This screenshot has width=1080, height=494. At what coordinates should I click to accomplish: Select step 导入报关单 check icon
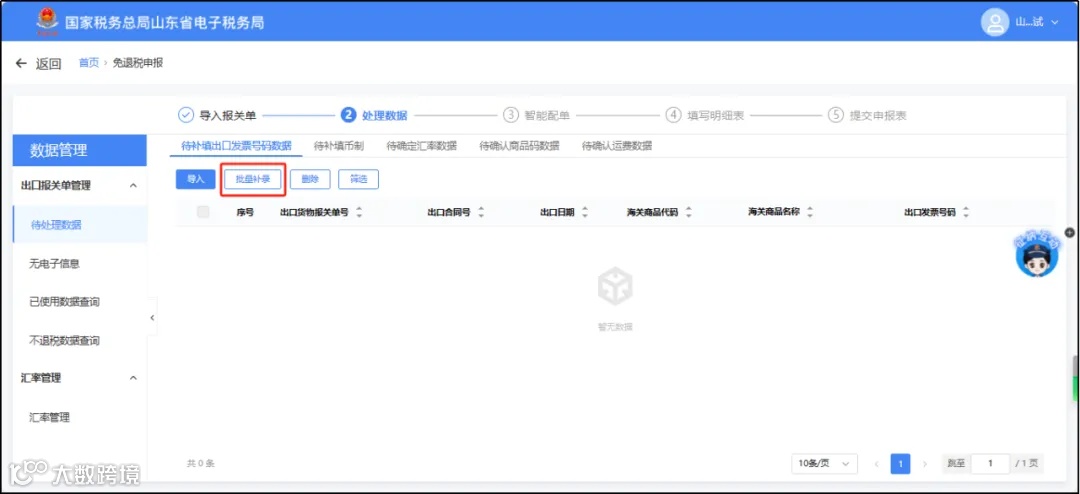coord(185,115)
